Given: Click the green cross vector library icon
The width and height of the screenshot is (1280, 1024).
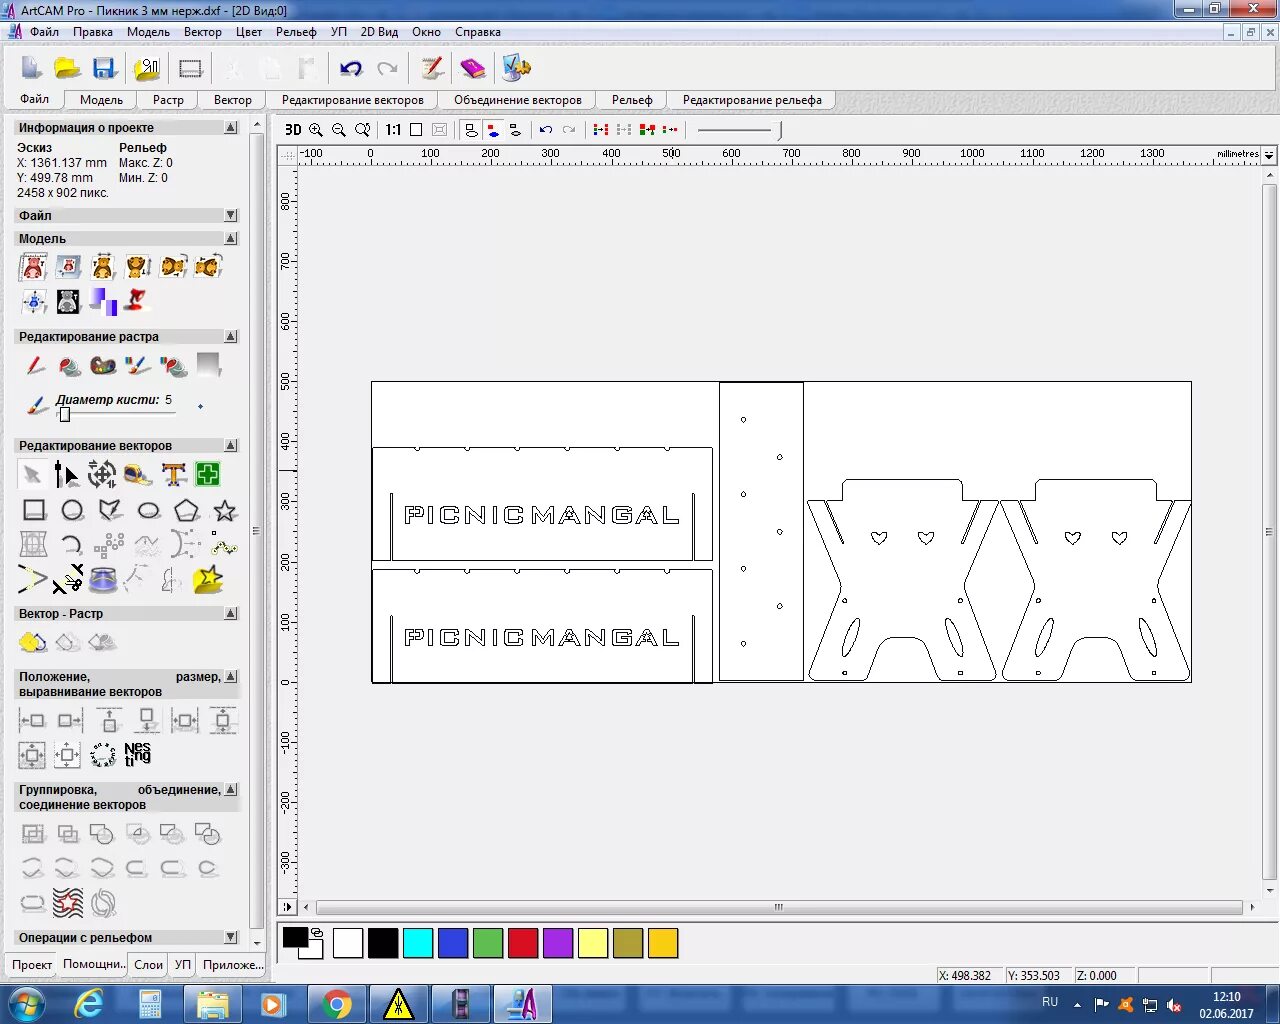Looking at the screenshot, I should tap(207, 474).
